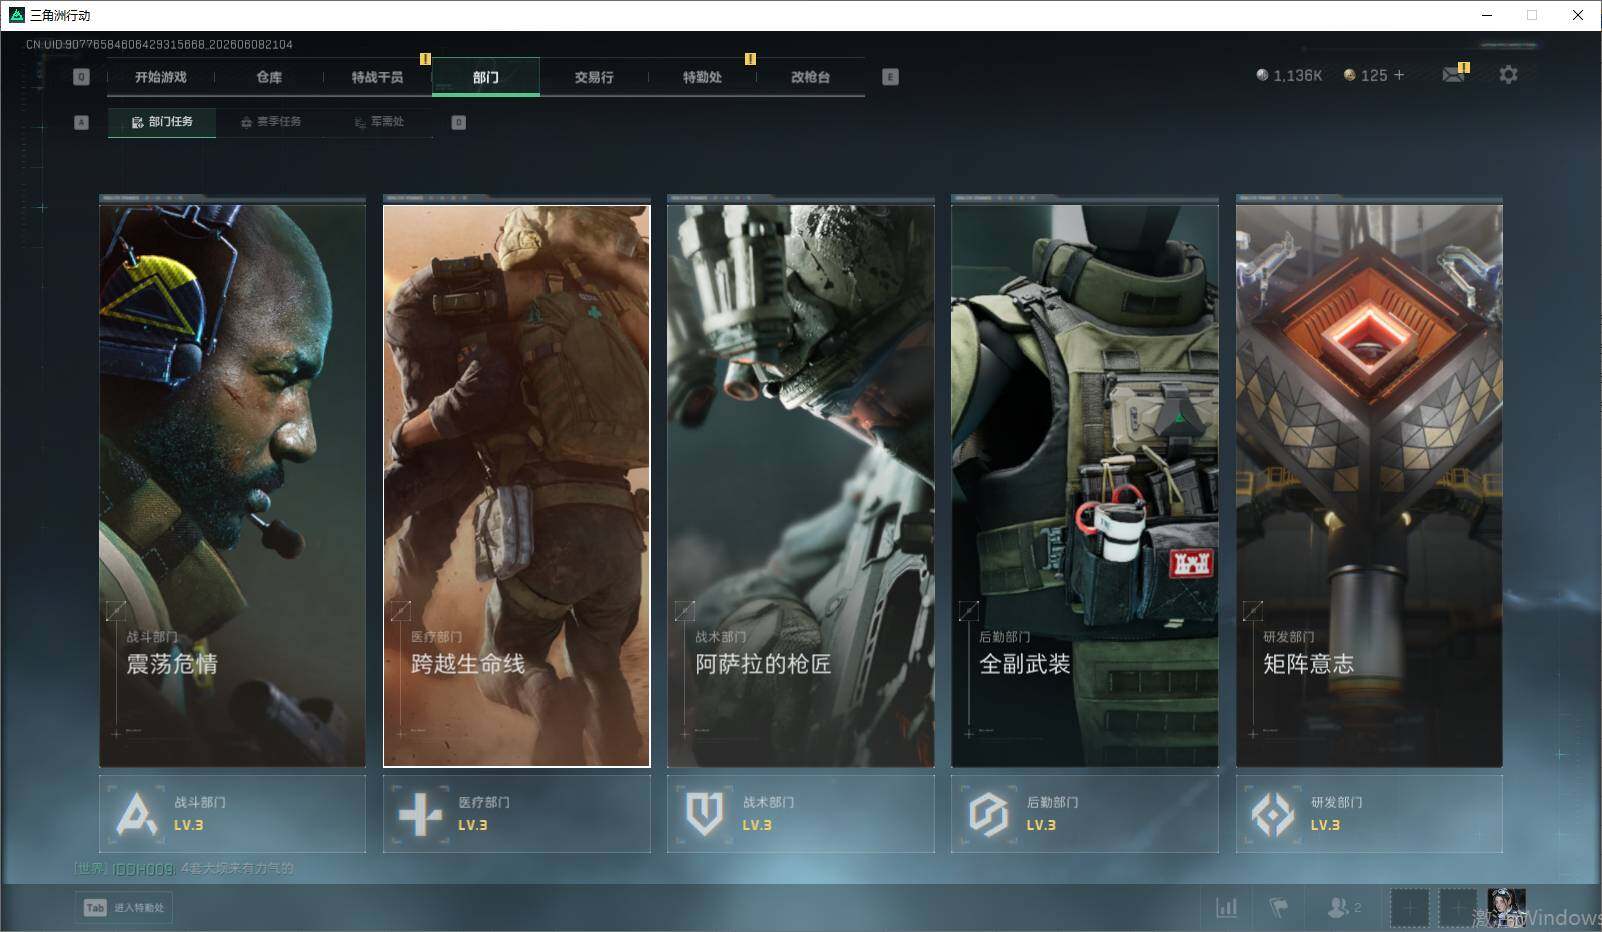Close the 三角洲行动 window

point(1578,15)
